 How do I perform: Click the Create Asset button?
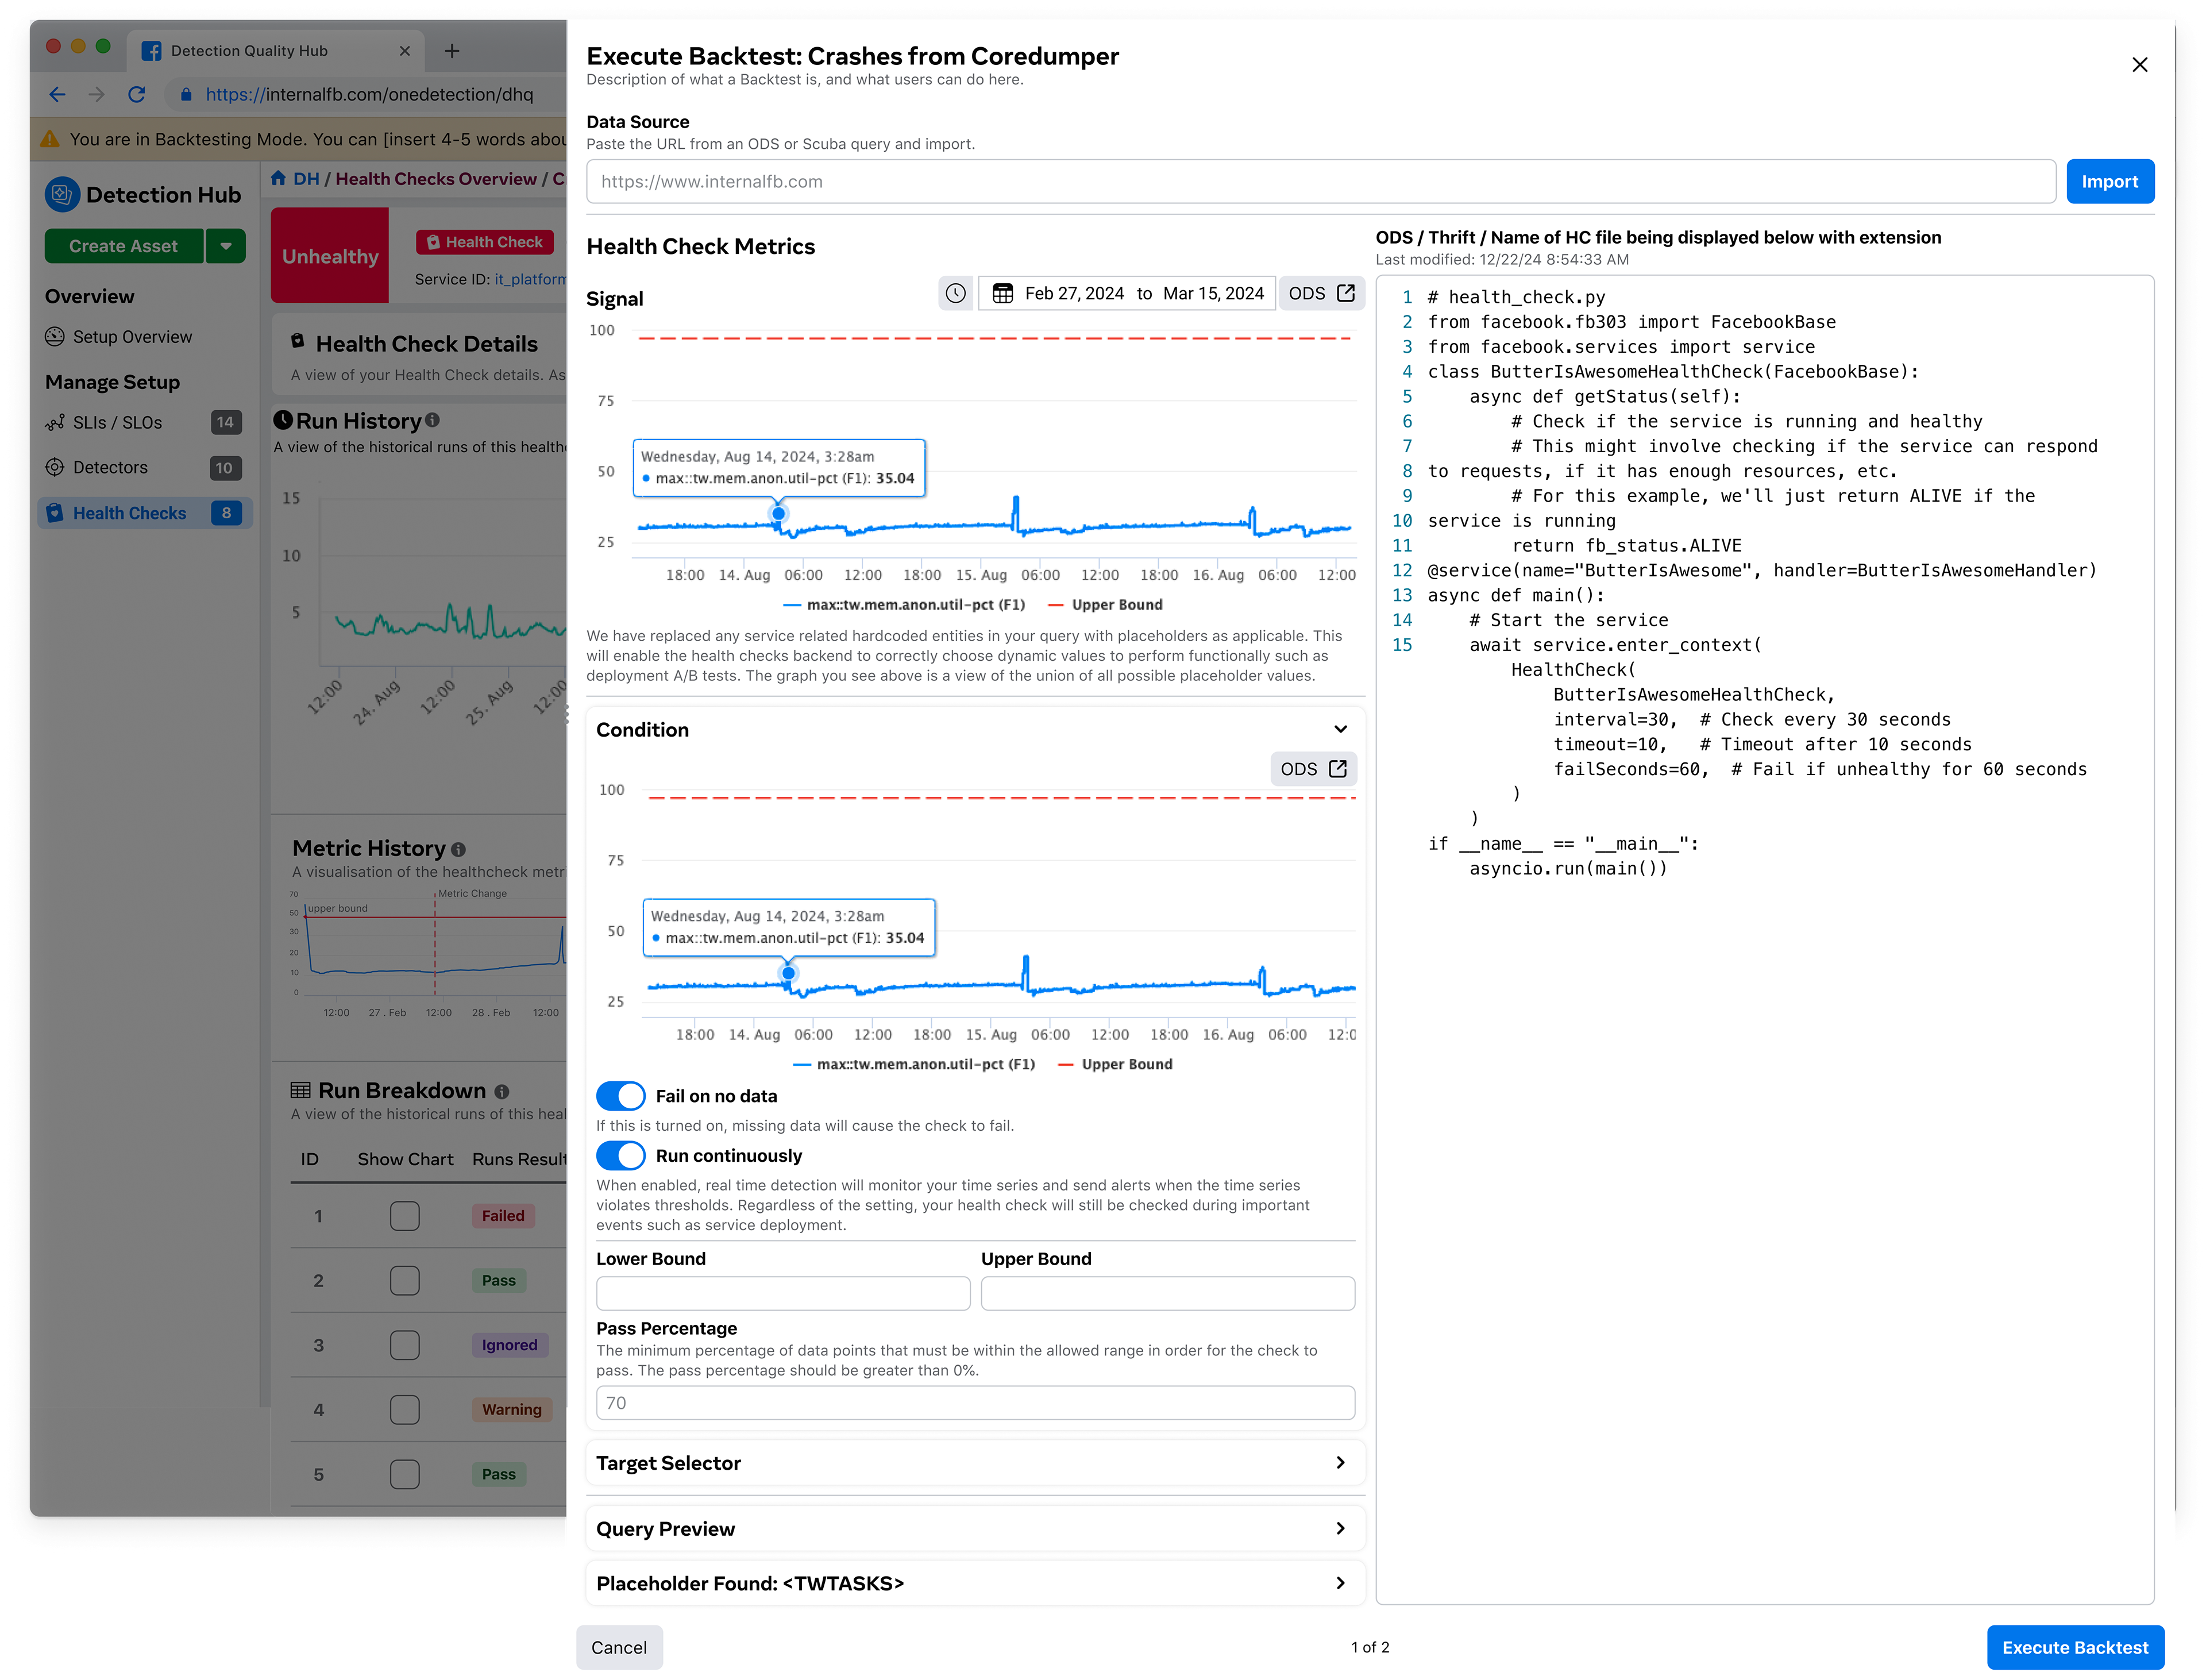pos(123,246)
